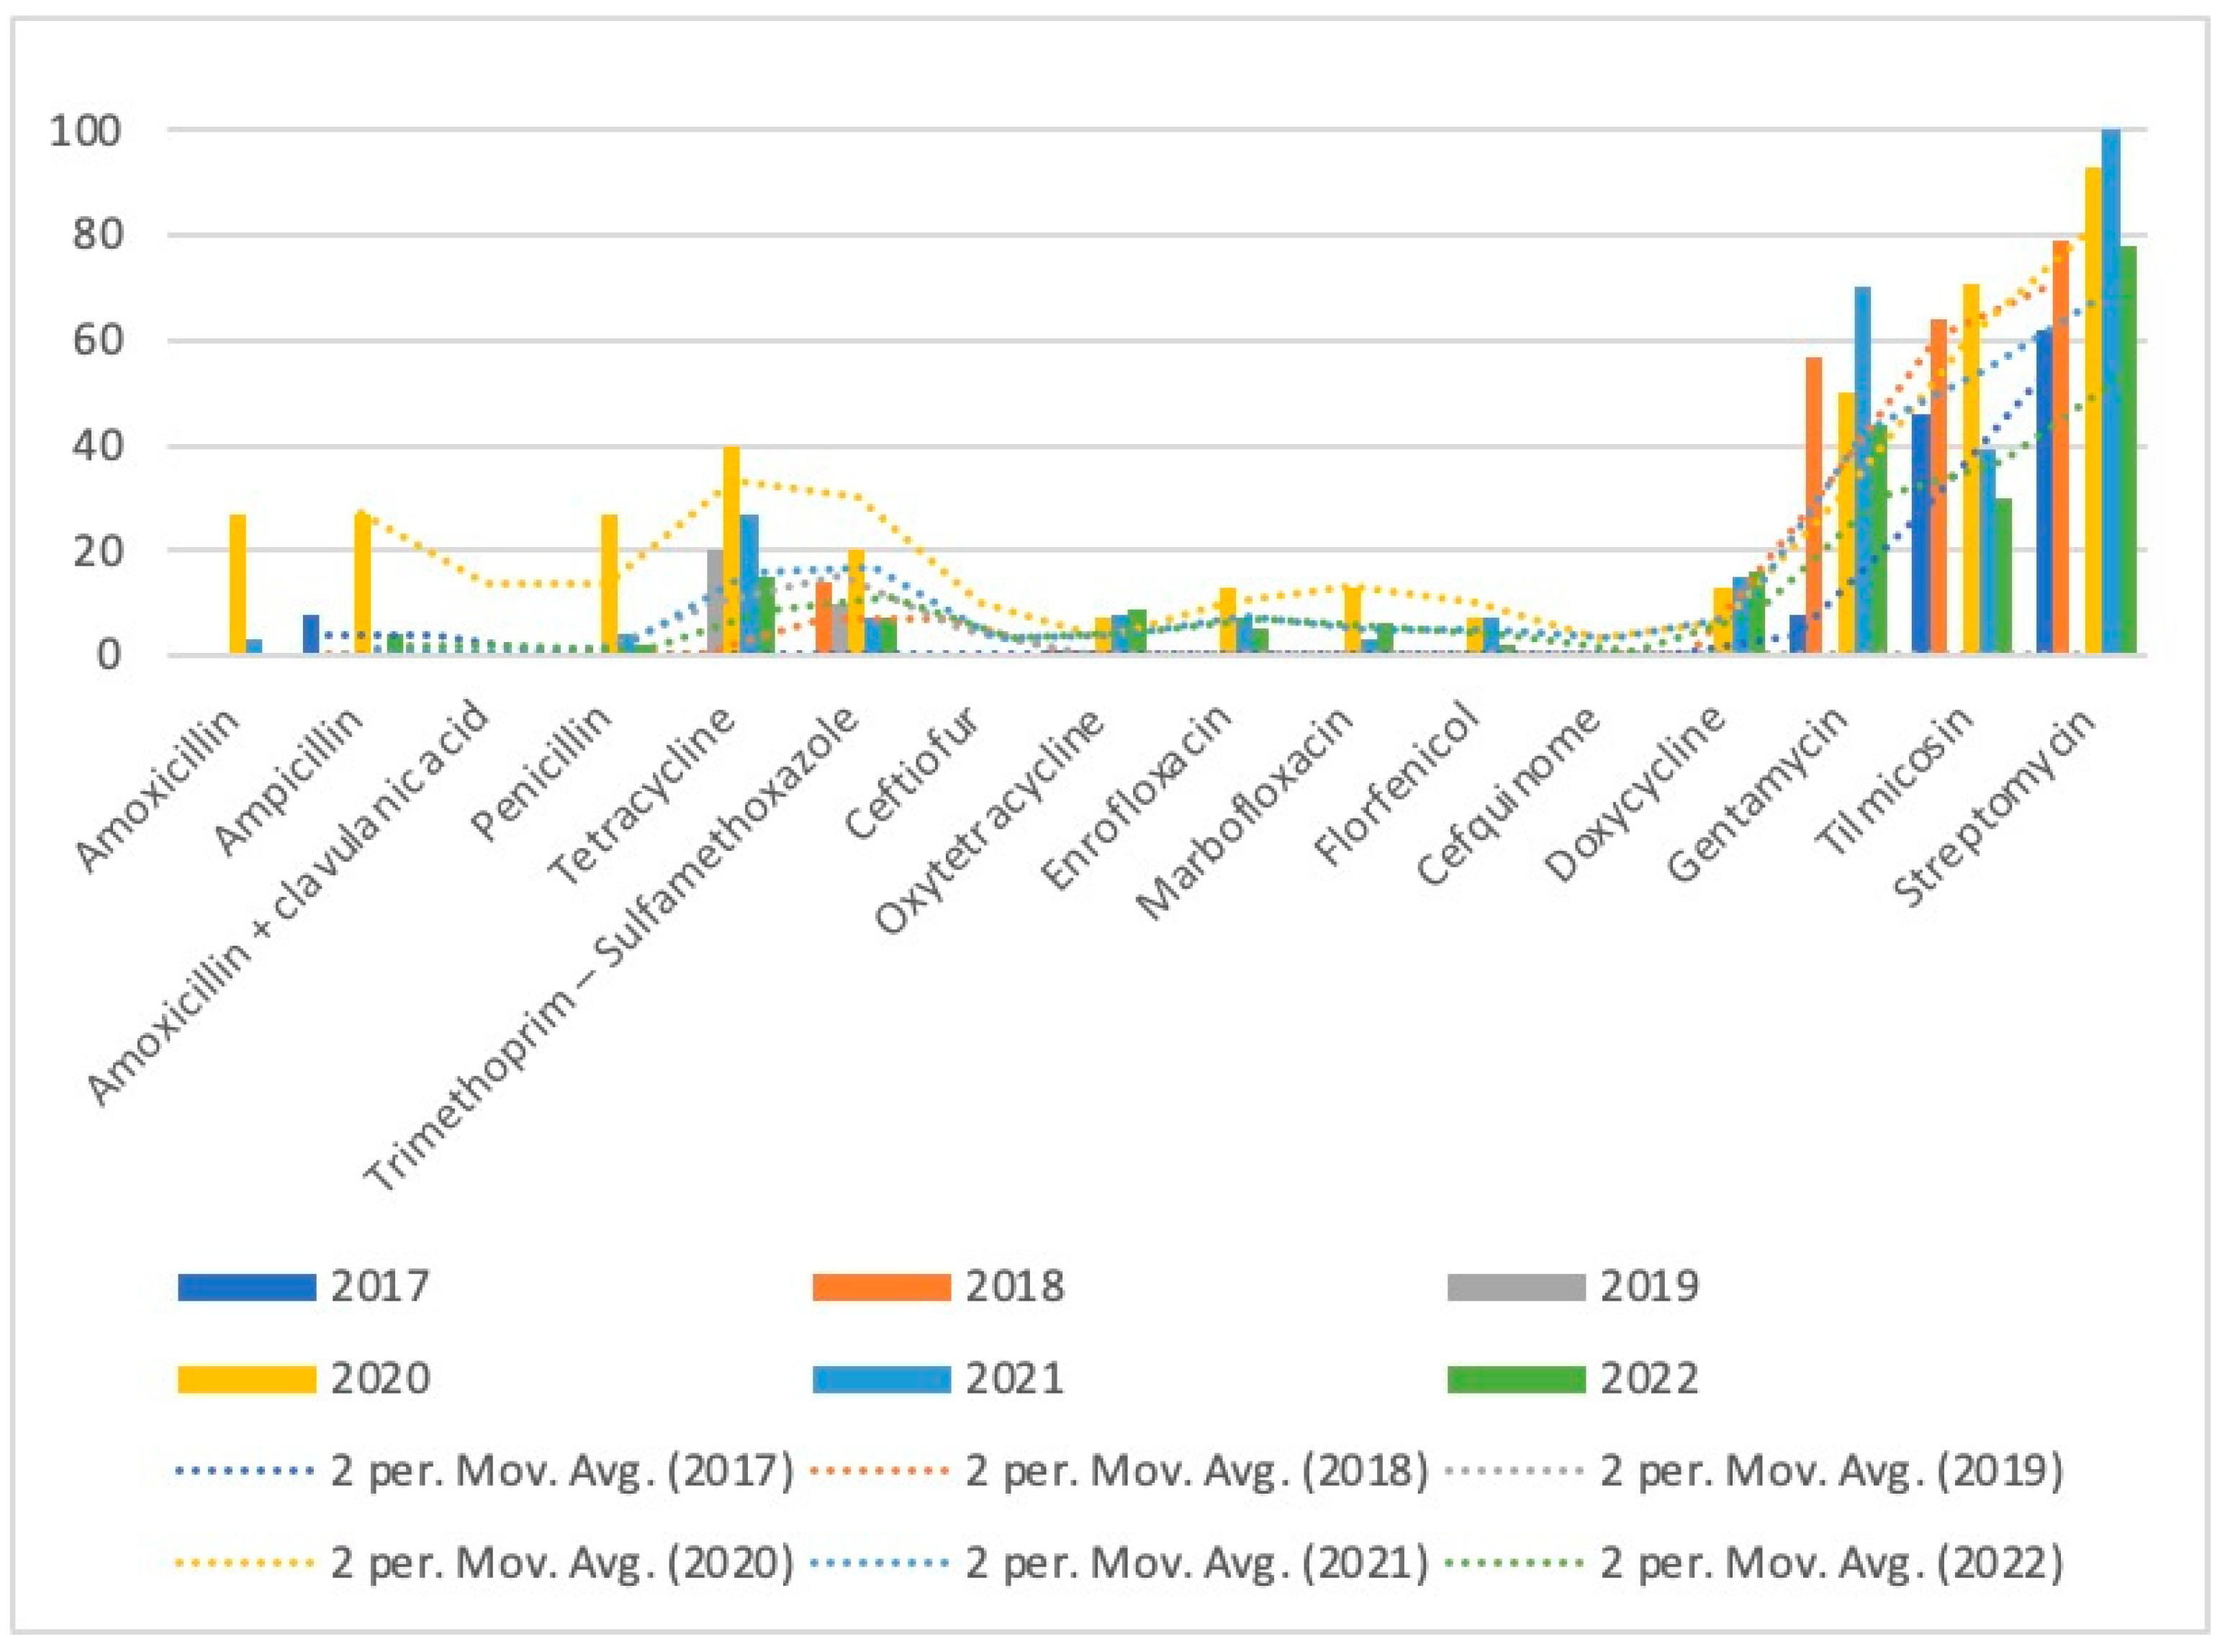2230x1652 pixels.
Task: Click the 2022 green legend swatch
Action: pyautogui.click(x=1516, y=1379)
